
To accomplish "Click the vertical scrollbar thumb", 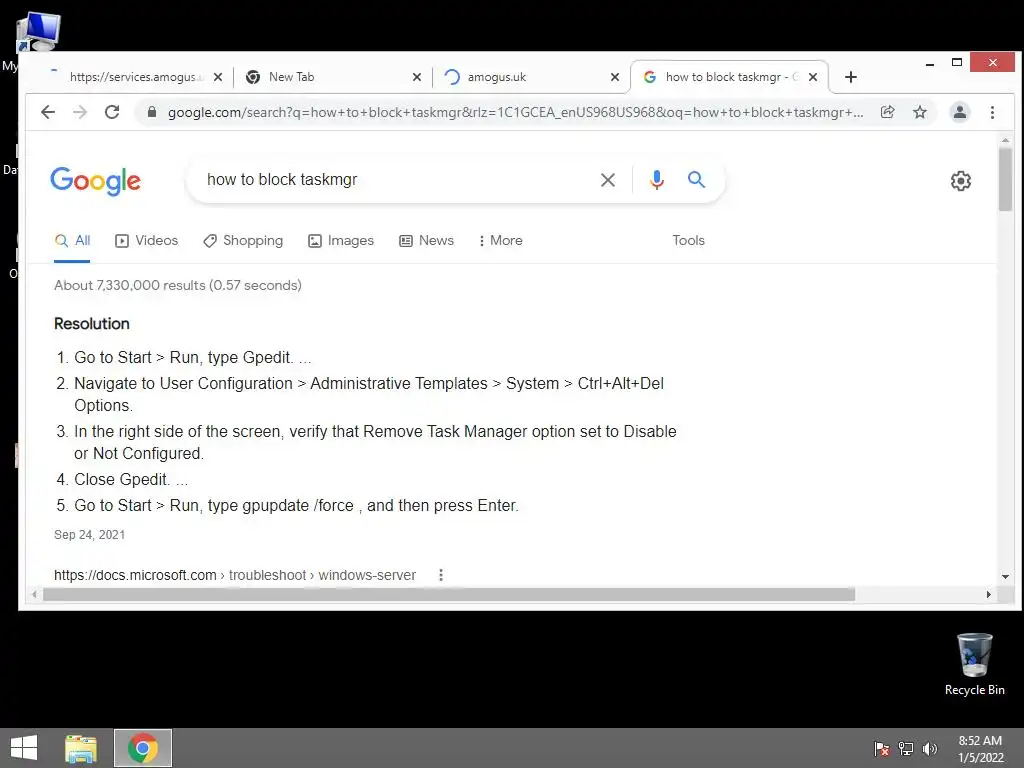I will coord(1005,180).
